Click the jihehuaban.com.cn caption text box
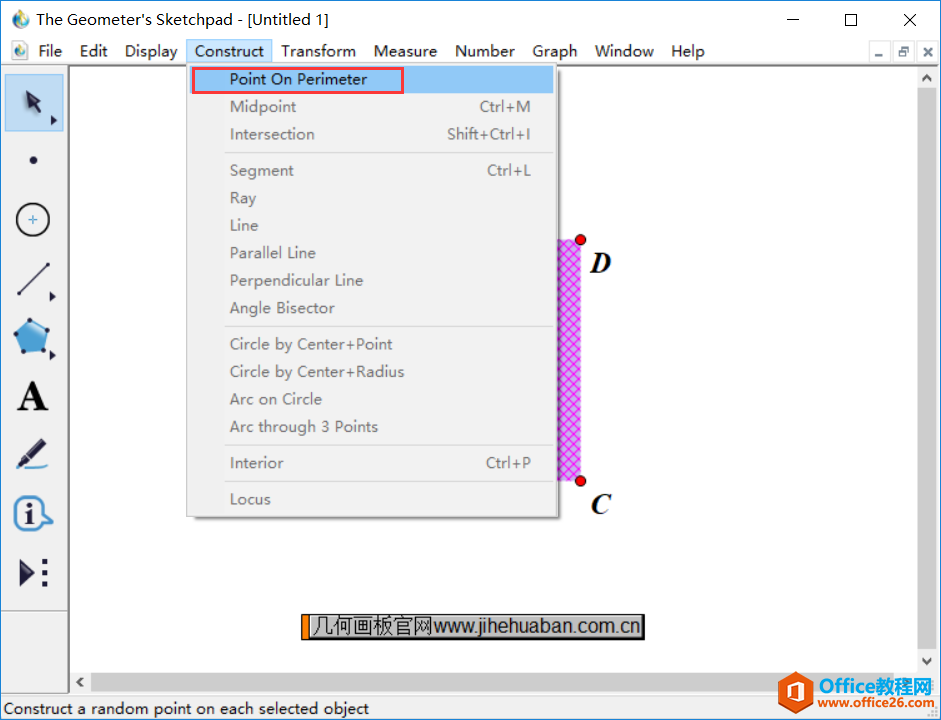 coord(473,626)
